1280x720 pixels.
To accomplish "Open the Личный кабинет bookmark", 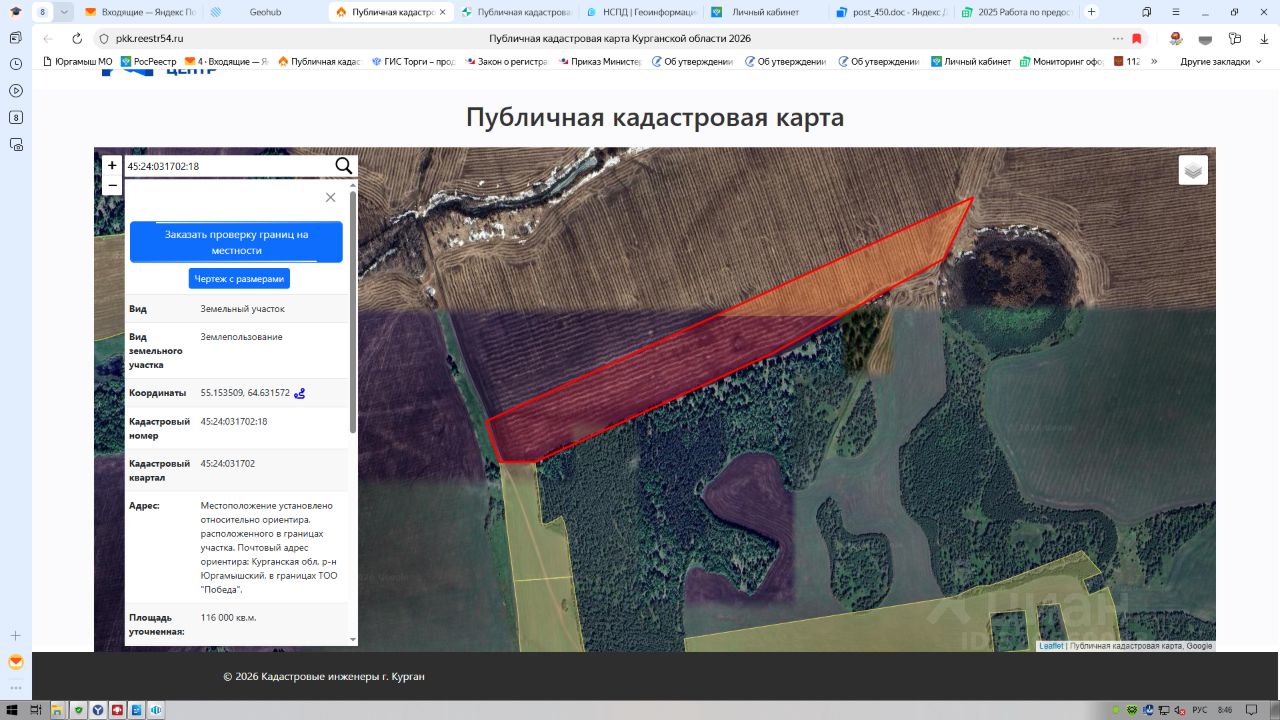I will point(971,61).
